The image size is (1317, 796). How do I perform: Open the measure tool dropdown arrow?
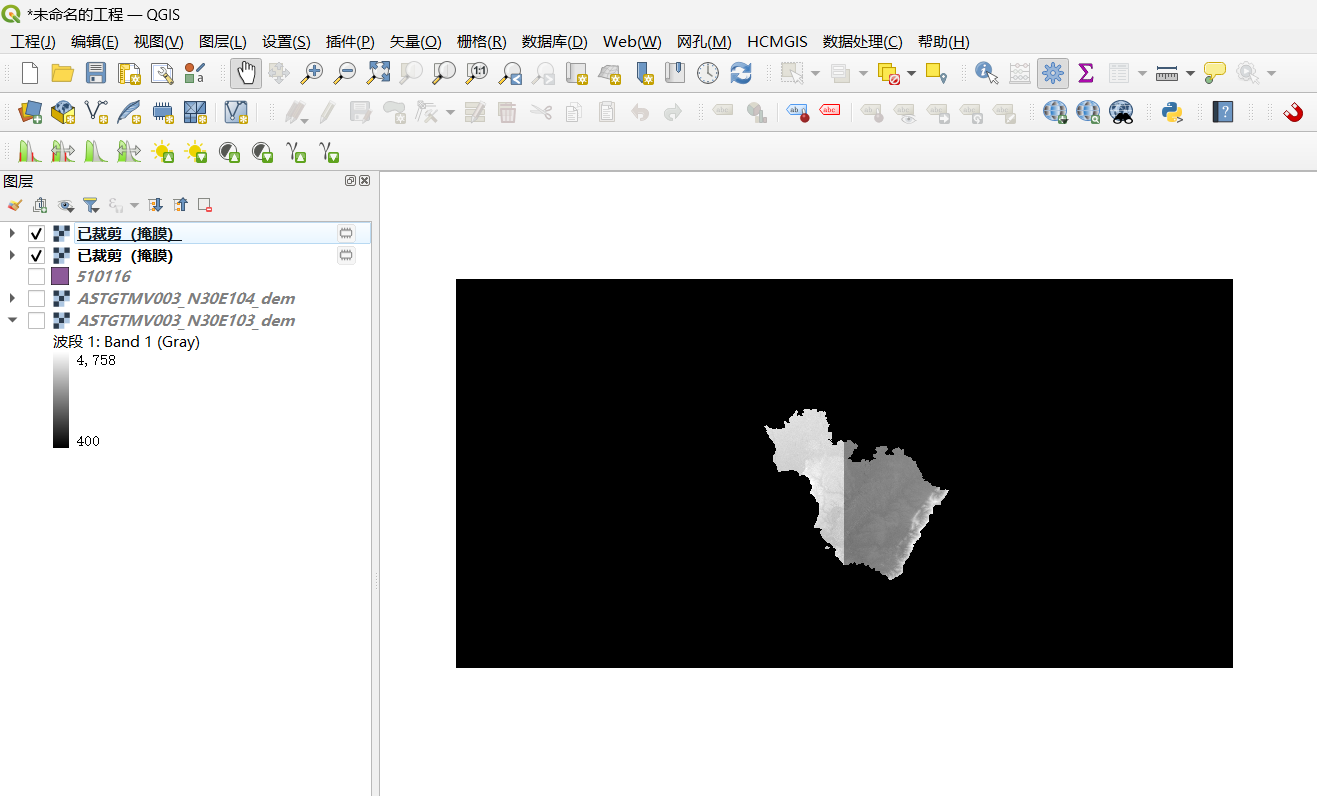[1190, 73]
